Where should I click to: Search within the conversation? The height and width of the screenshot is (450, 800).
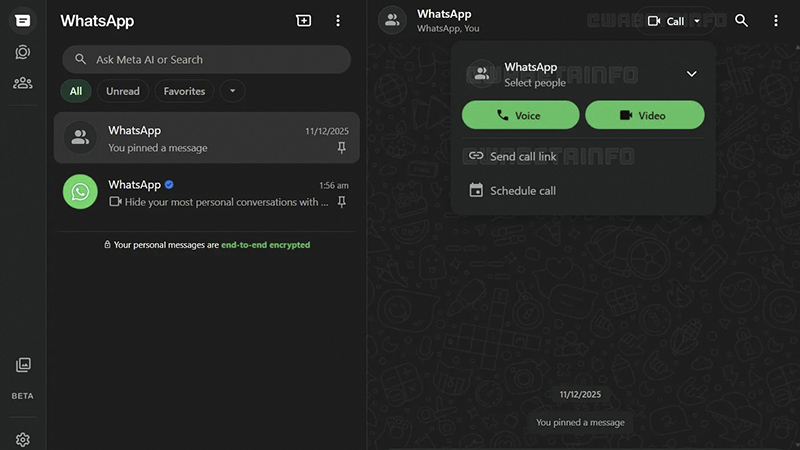coord(741,20)
